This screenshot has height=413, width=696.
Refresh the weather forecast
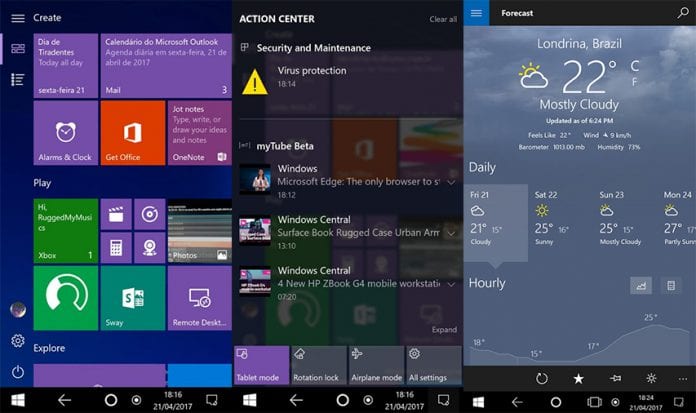click(x=542, y=378)
